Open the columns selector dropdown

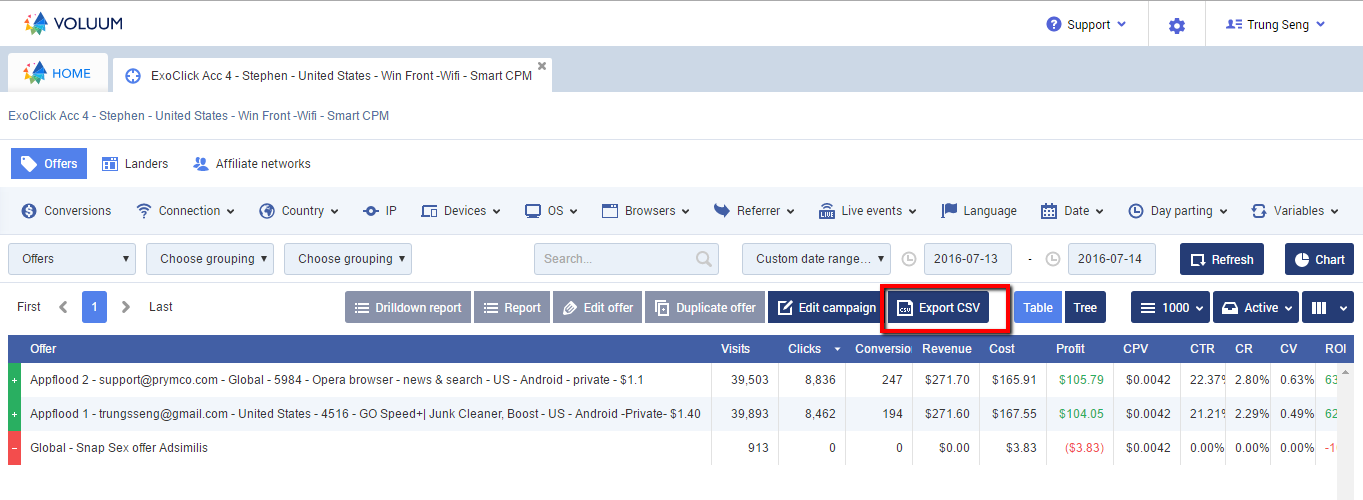click(x=1328, y=307)
